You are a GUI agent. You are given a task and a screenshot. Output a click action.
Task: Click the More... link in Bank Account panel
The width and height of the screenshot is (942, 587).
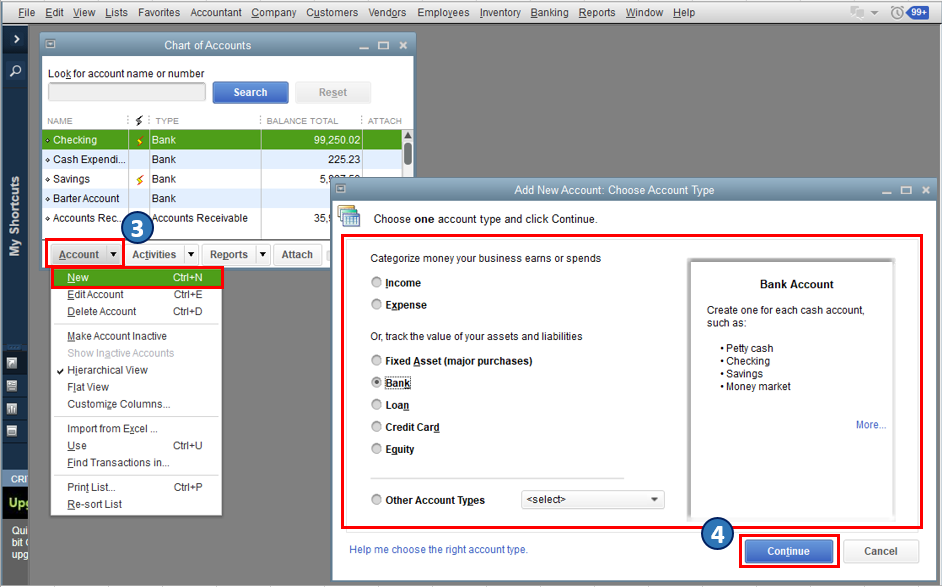(871, 425)
